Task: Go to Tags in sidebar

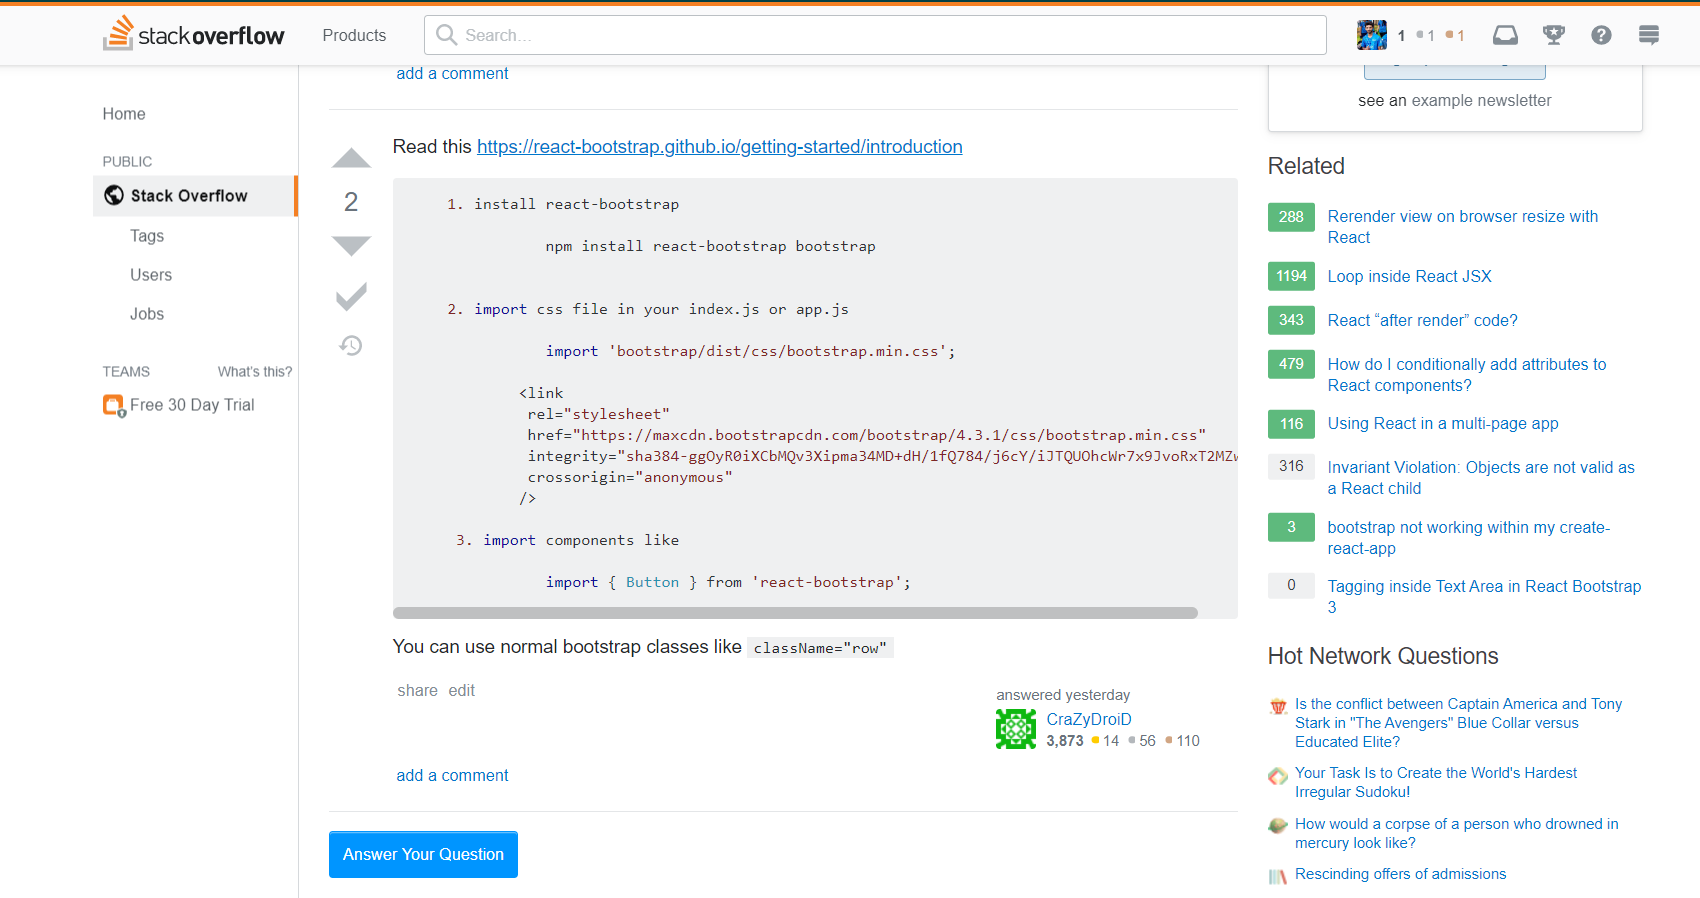Action: (147, 236)
